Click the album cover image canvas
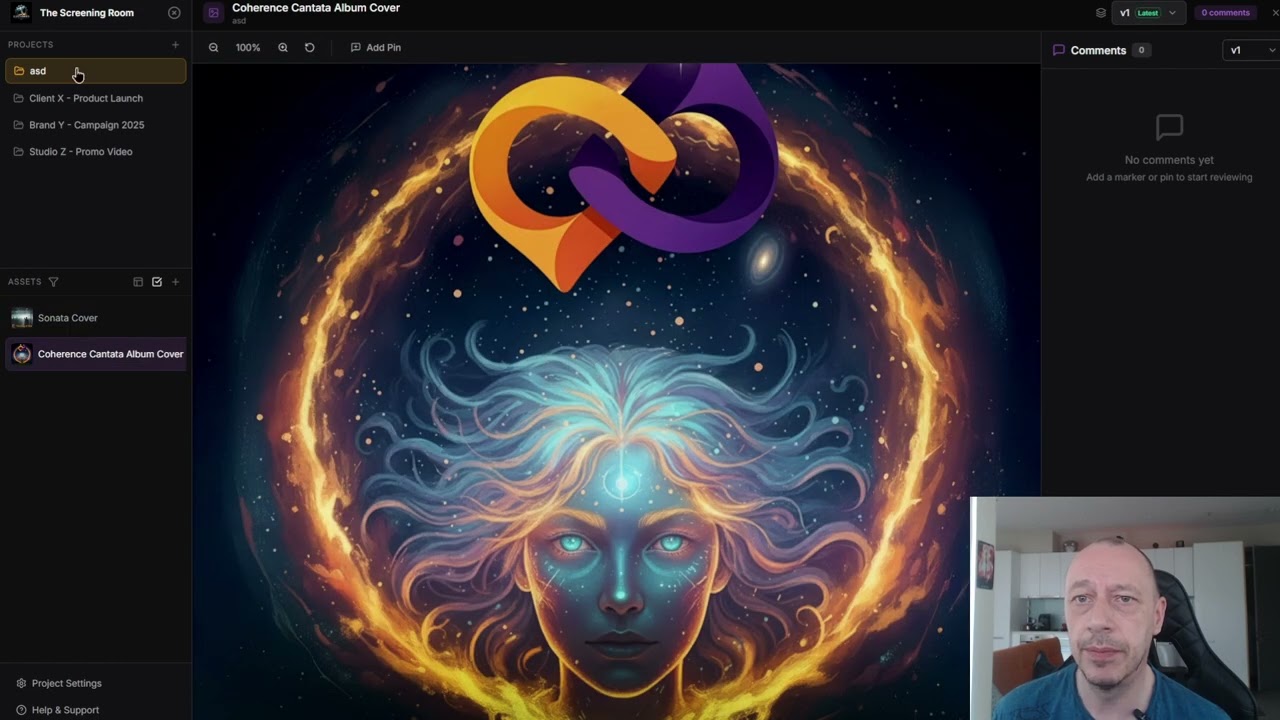Screen dimensions: 1280x720 616,392
